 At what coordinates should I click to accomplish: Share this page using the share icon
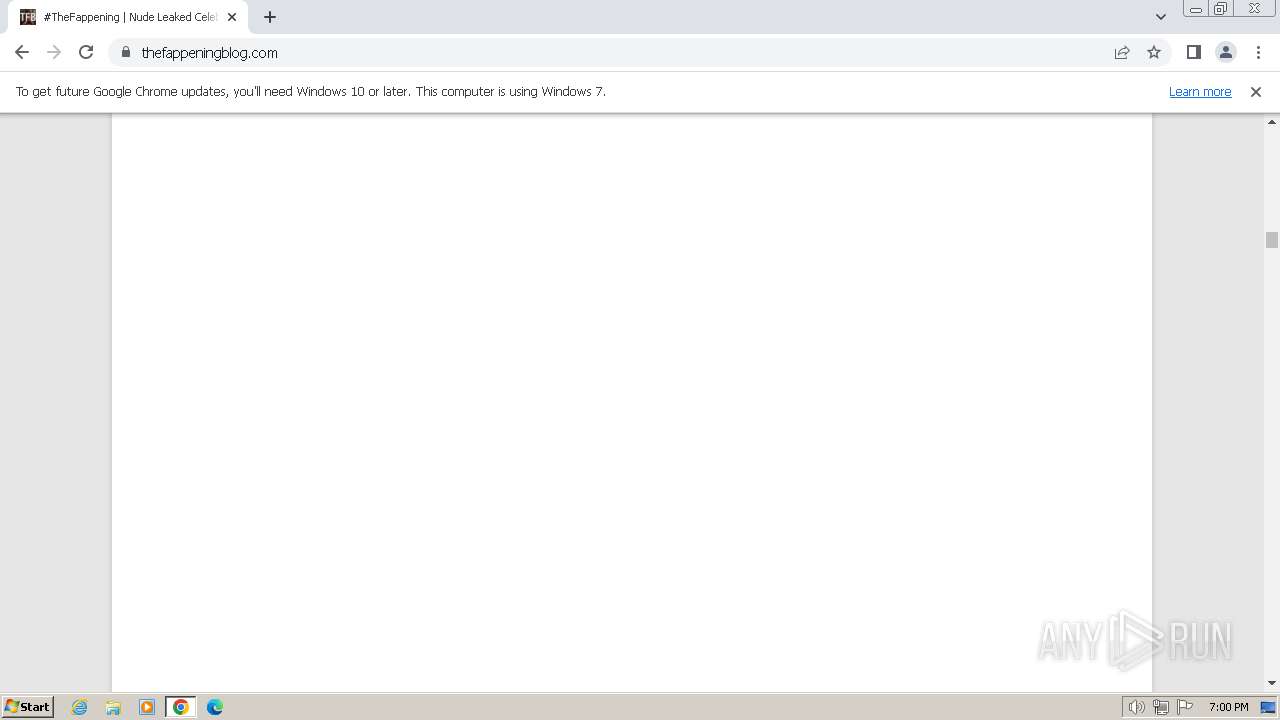(x=1122, y=52)
